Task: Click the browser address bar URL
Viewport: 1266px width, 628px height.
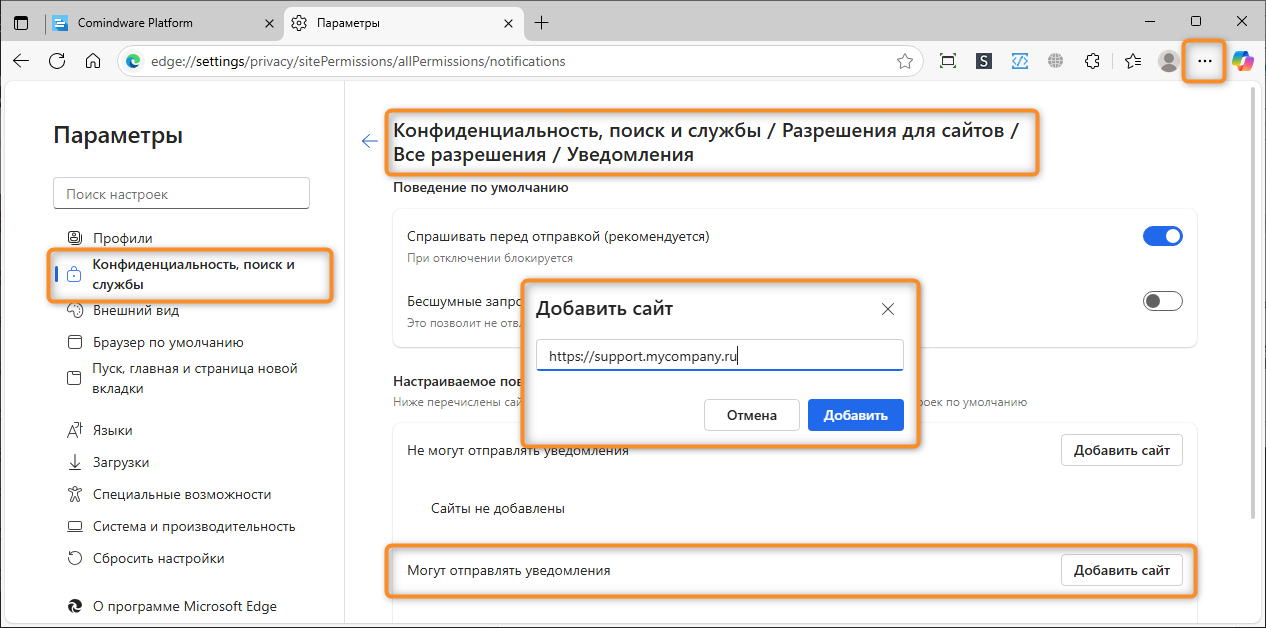Action: (x=358, y=61)
